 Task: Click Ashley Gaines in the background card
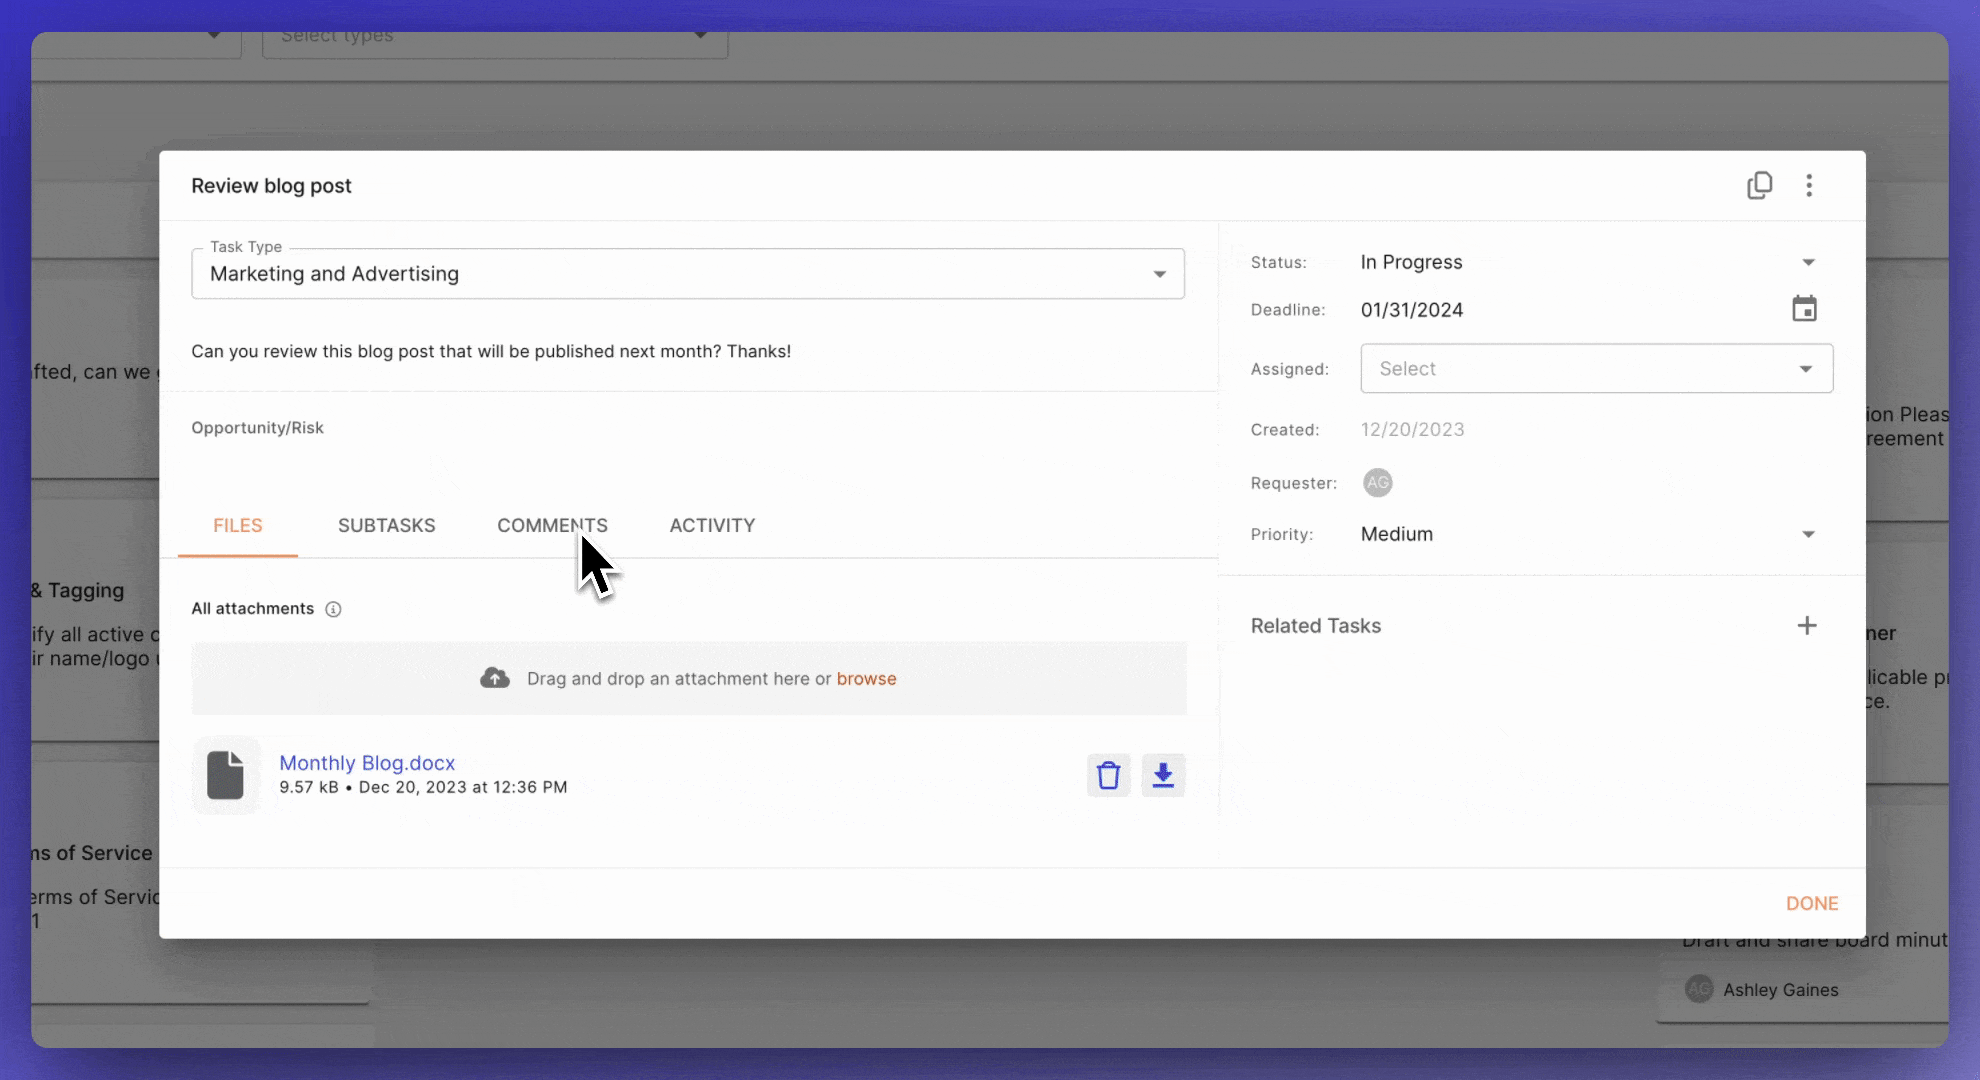pyautogui.click(x=1780, y=989)
